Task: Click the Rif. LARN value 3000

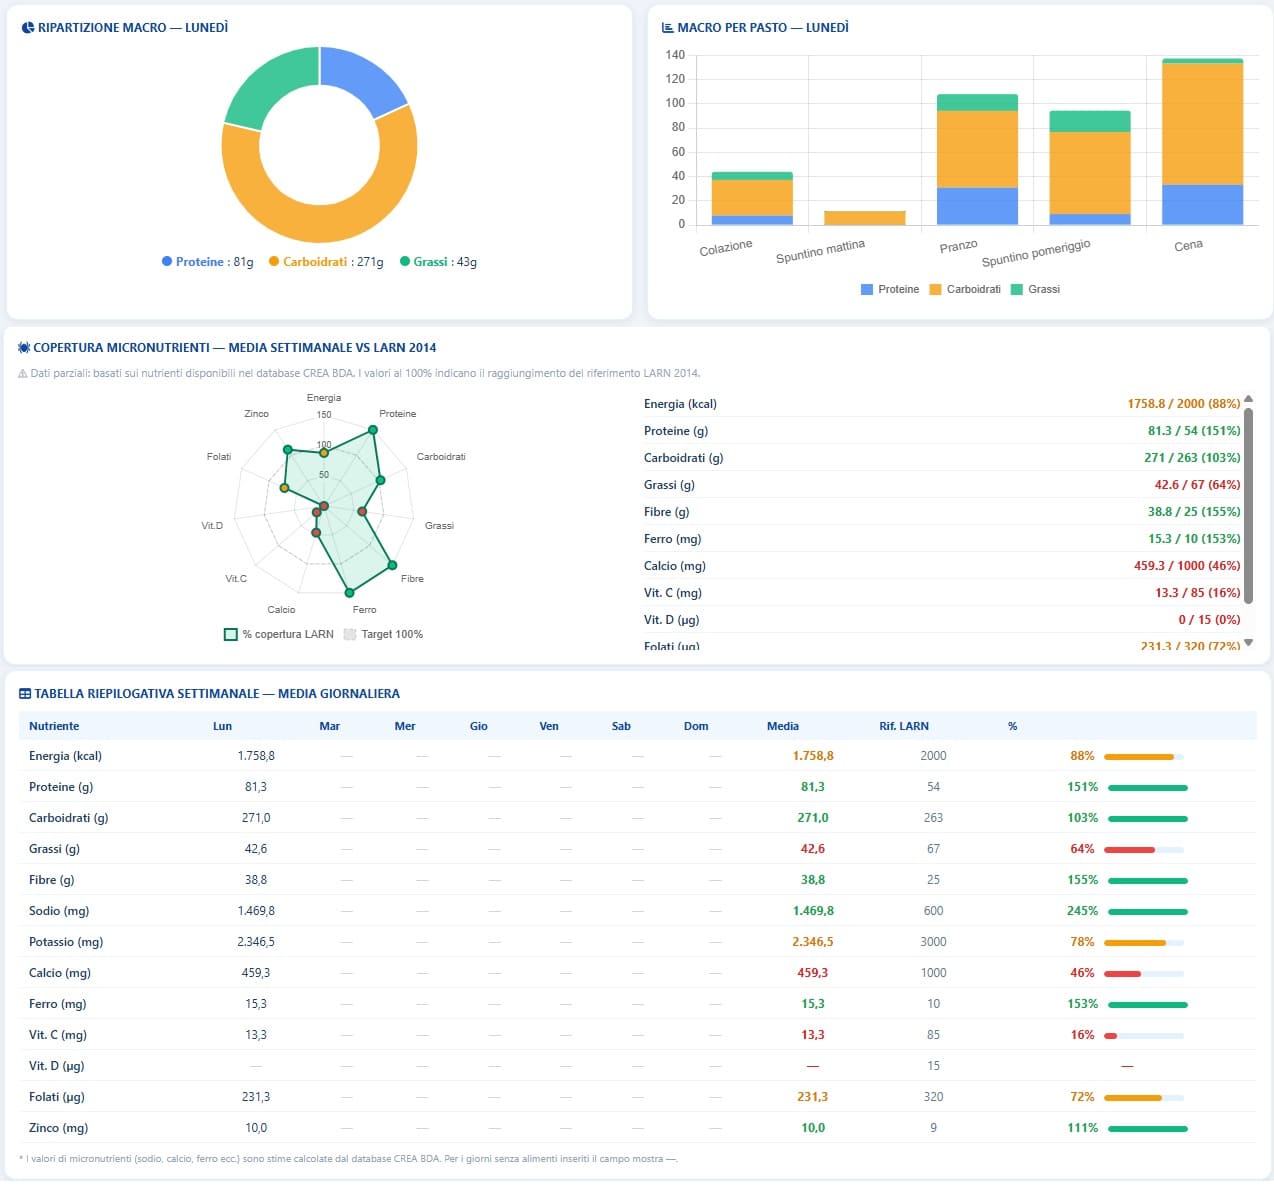Action: point(933,942)
